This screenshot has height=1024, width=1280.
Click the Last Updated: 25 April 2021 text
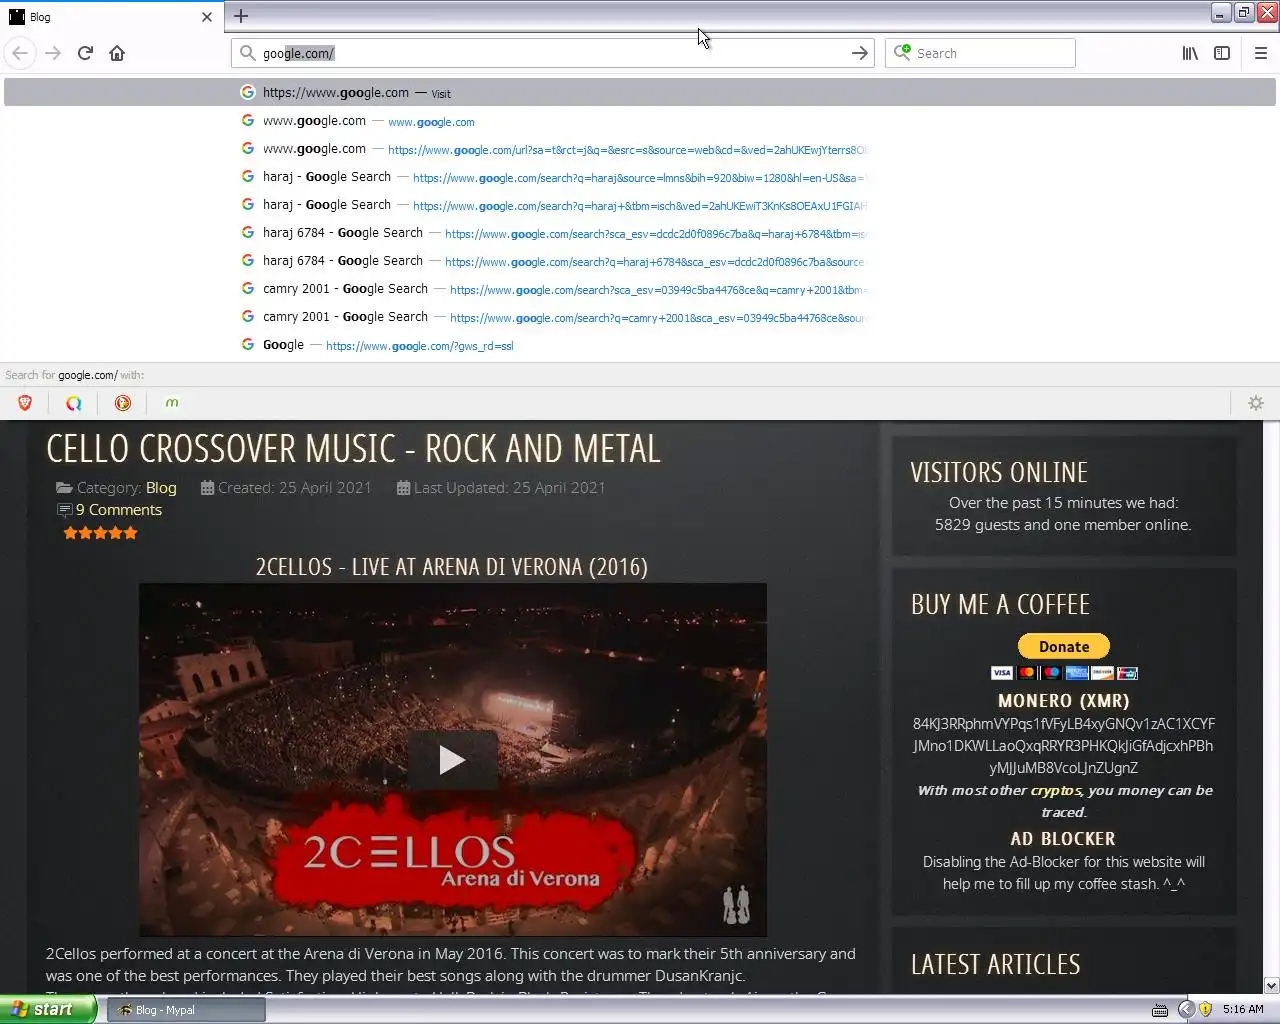[509, 488]
